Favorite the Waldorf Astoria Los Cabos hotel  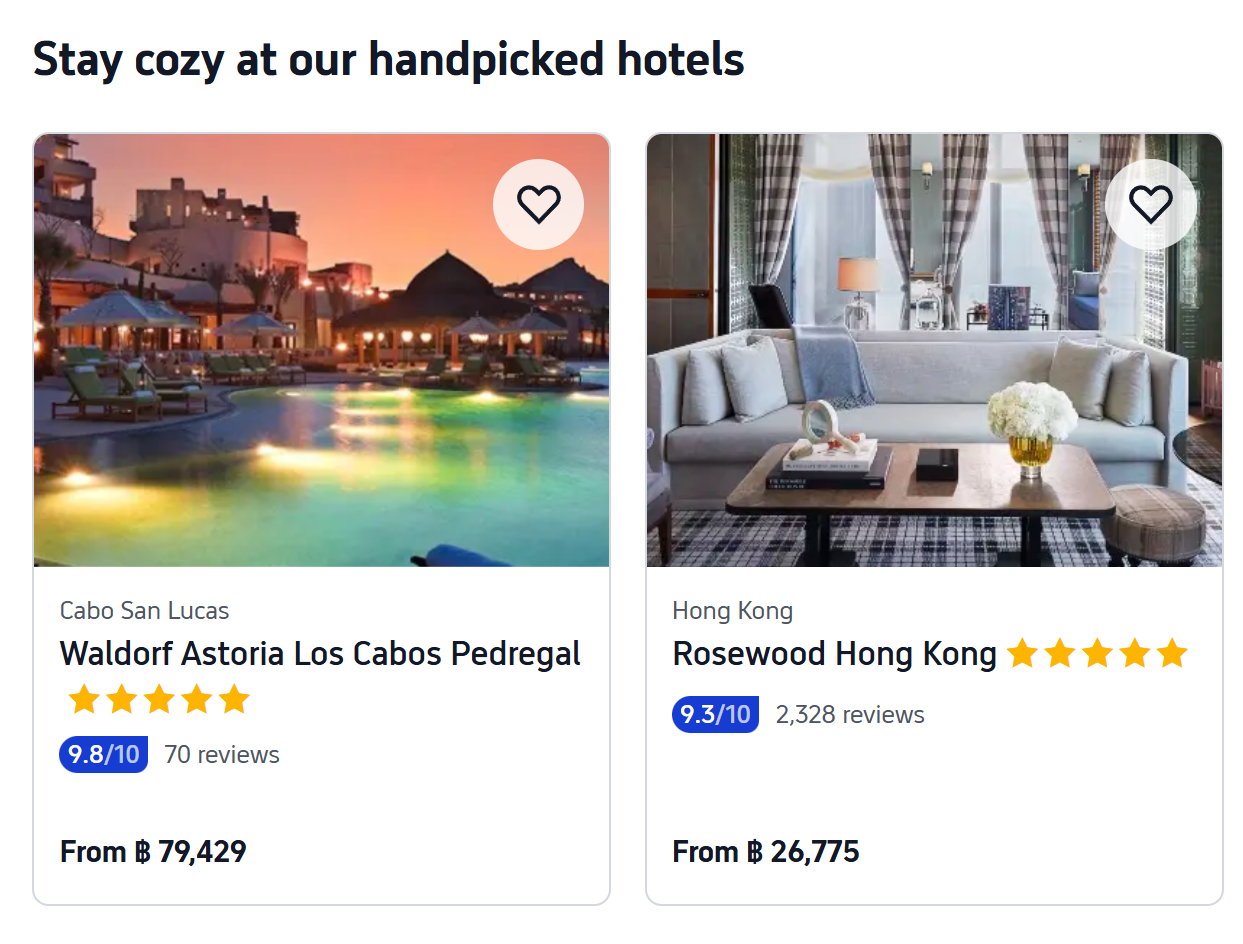538,204
